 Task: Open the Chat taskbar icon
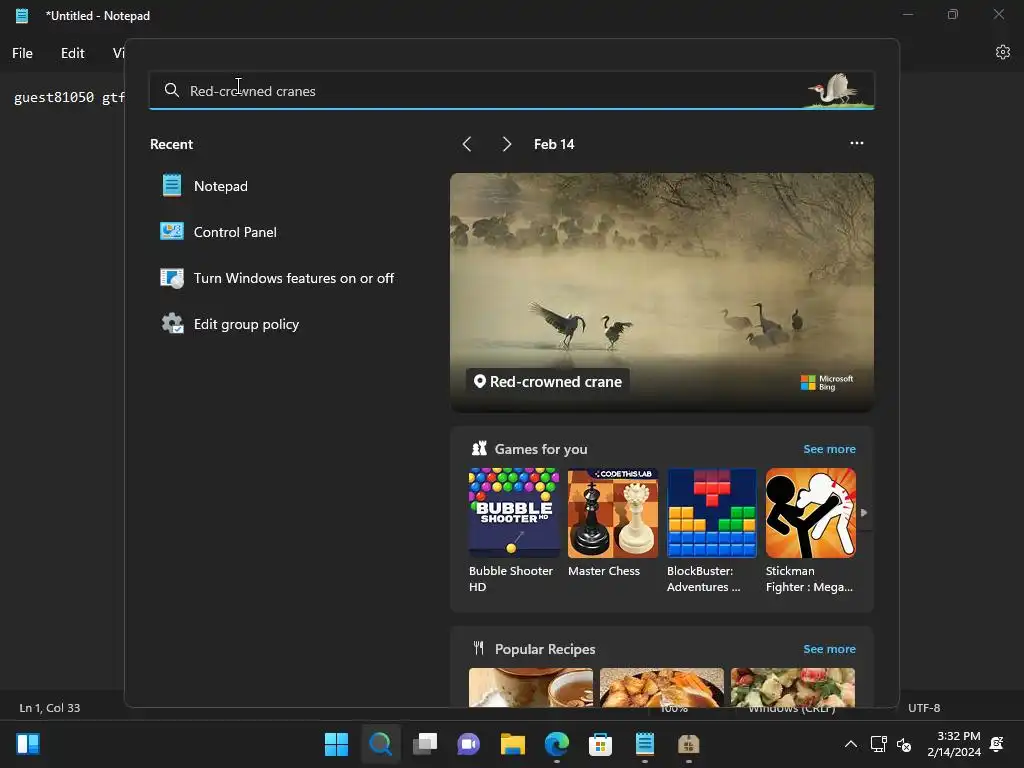point(468,744)
